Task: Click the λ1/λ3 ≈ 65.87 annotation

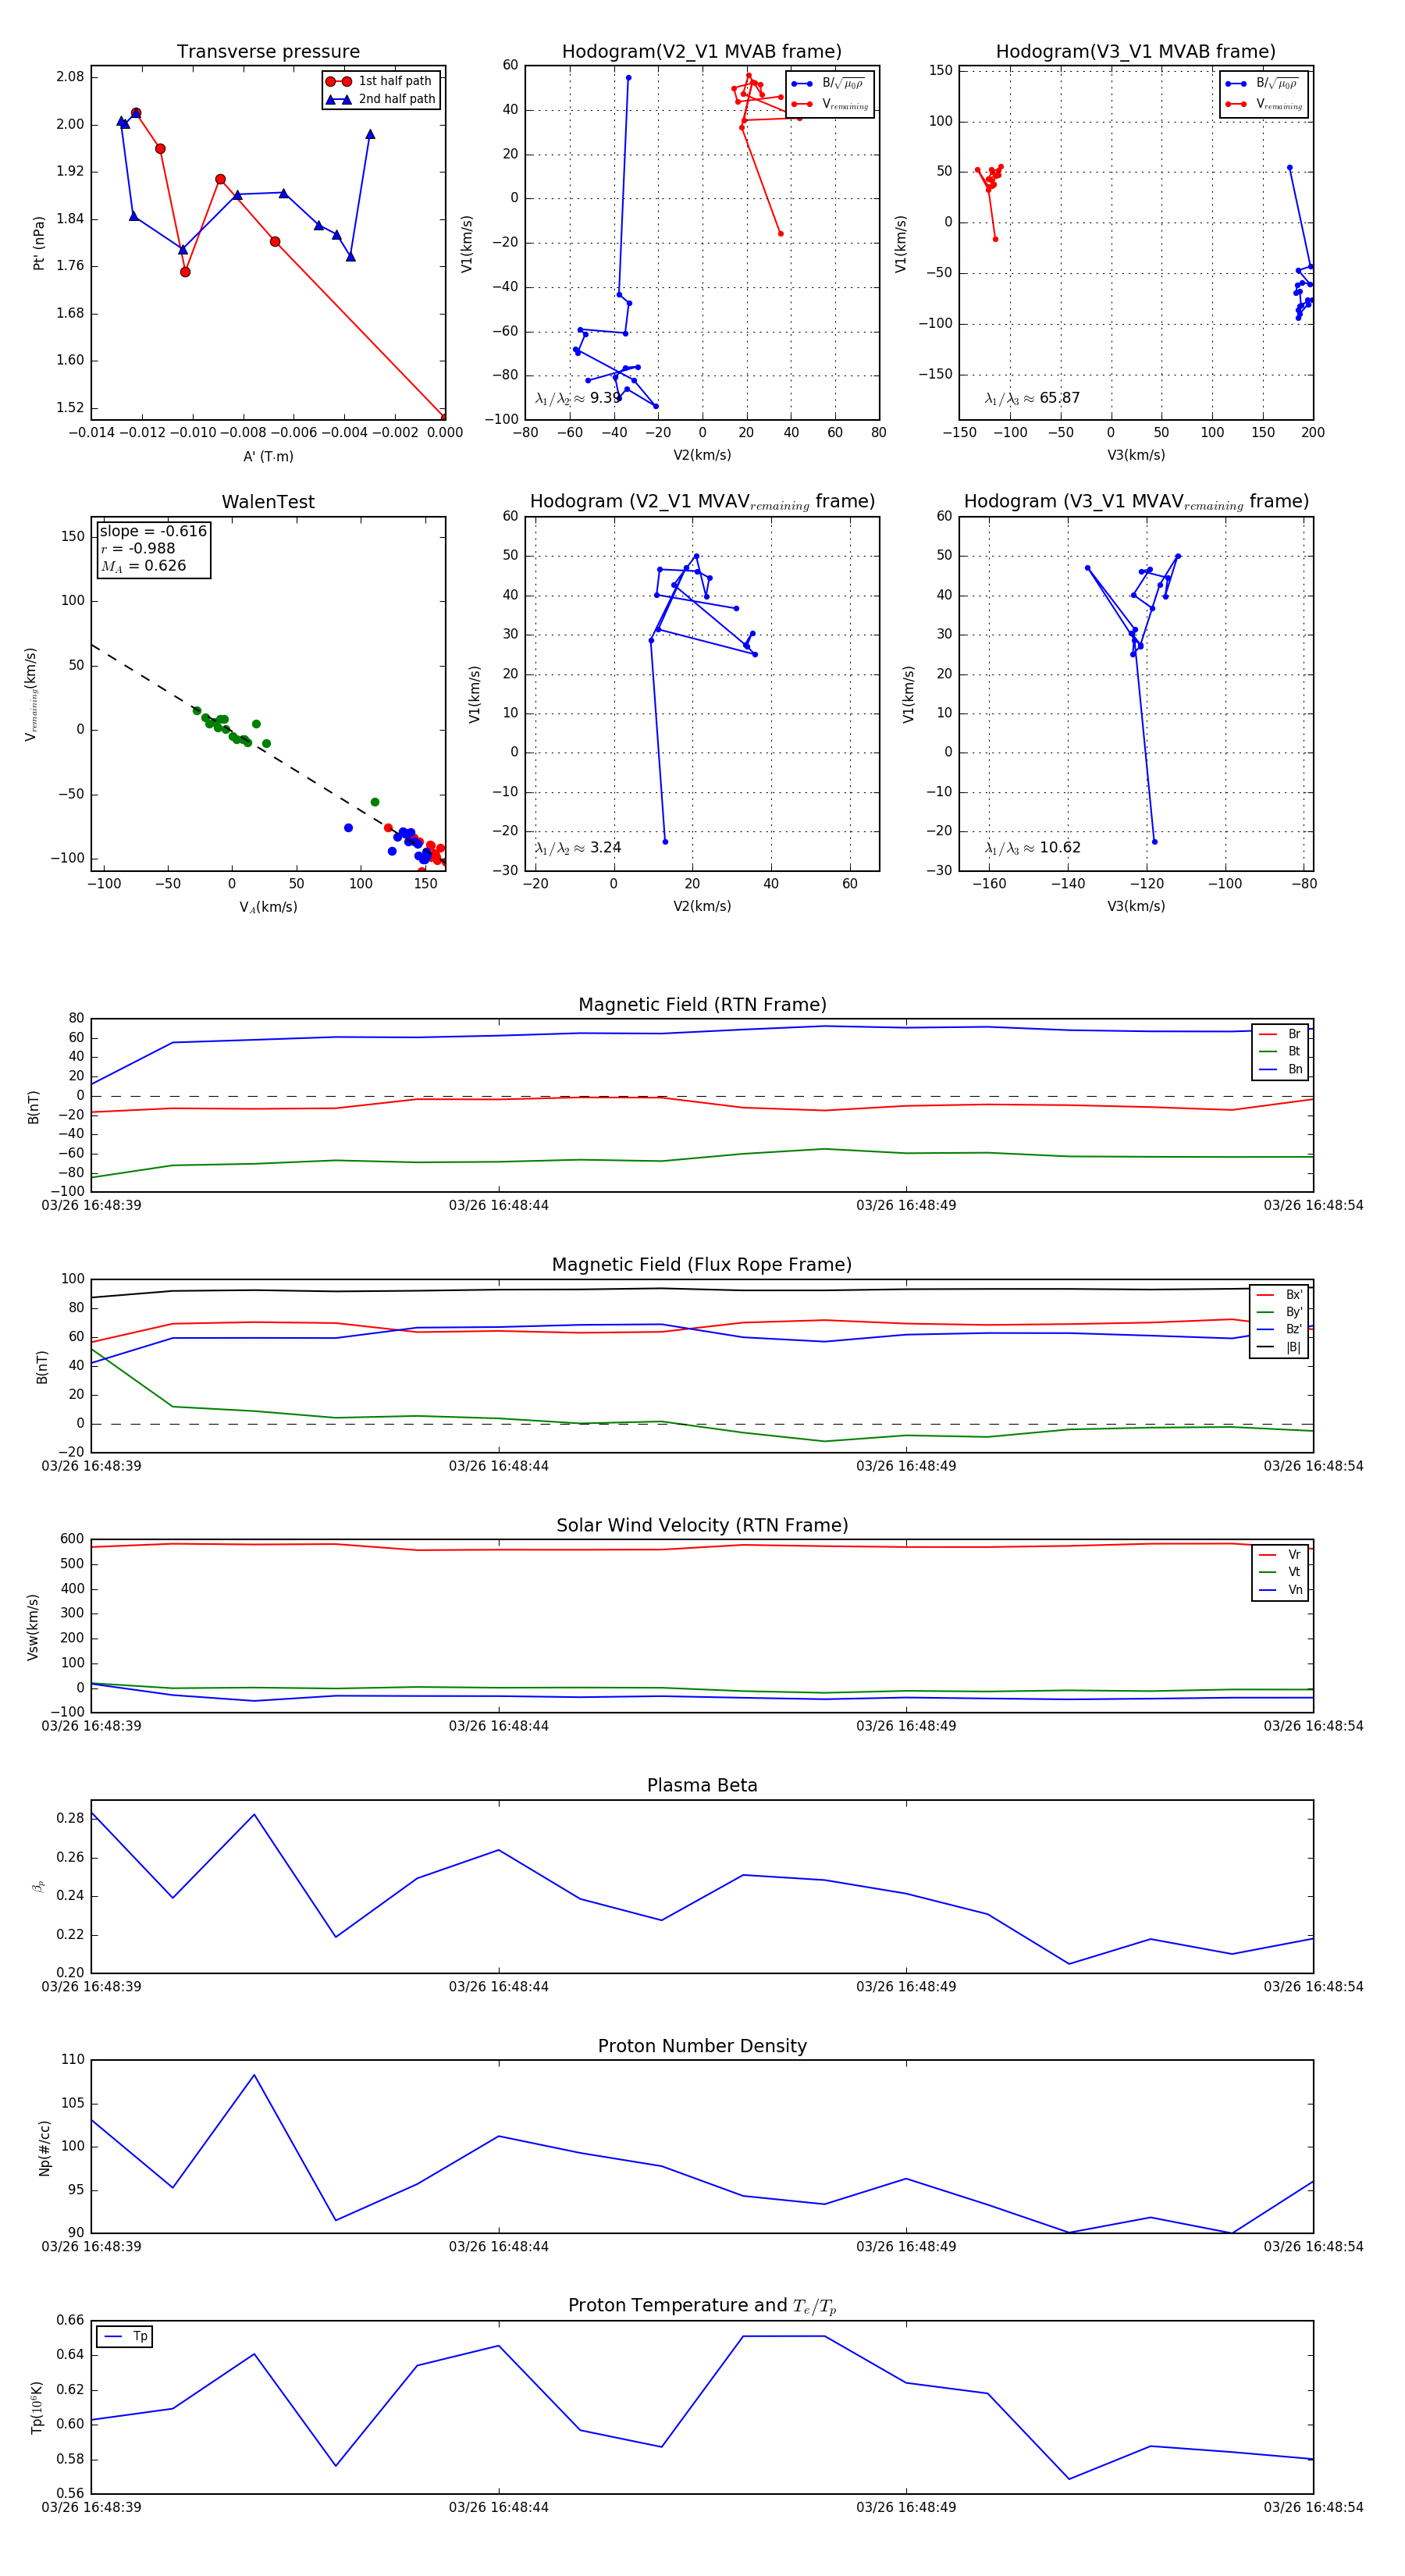Action: tap(1031, 398)
